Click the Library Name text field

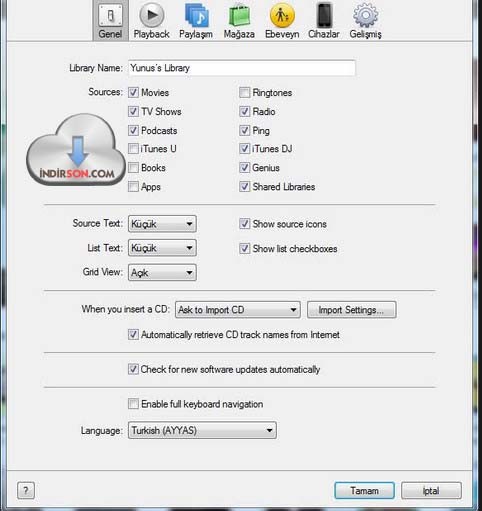click(242, 68)
